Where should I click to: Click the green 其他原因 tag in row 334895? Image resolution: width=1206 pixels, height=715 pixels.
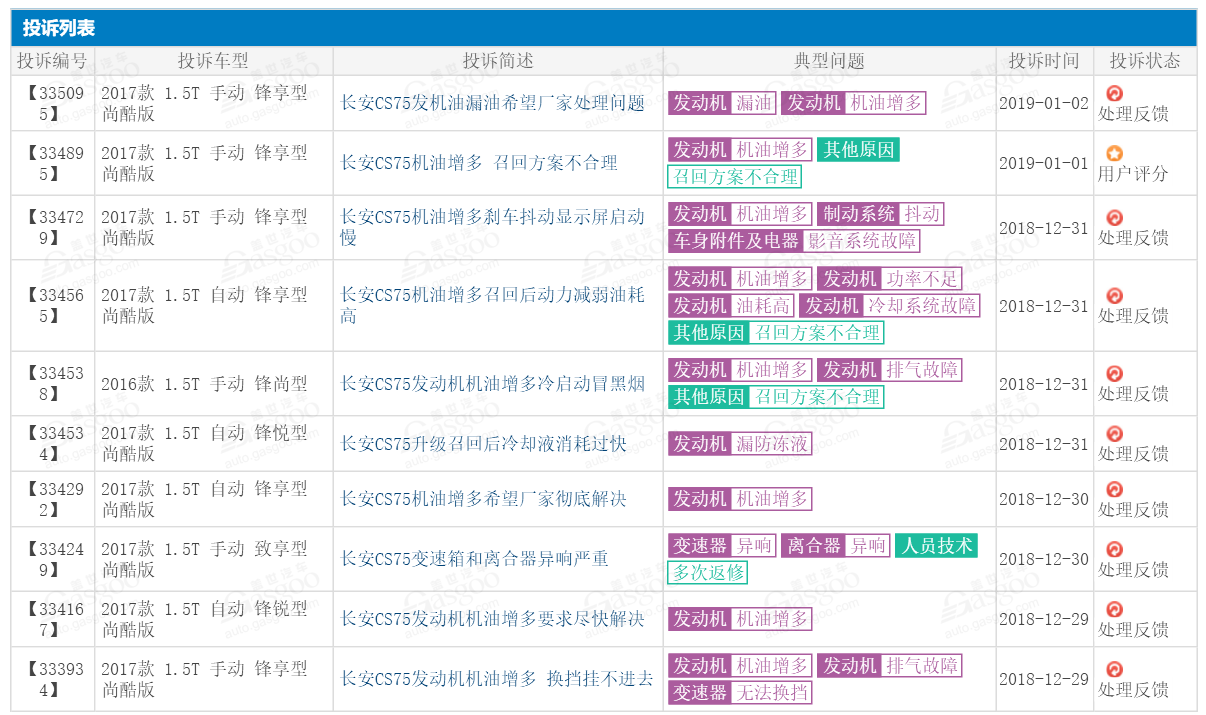[858, 150]
